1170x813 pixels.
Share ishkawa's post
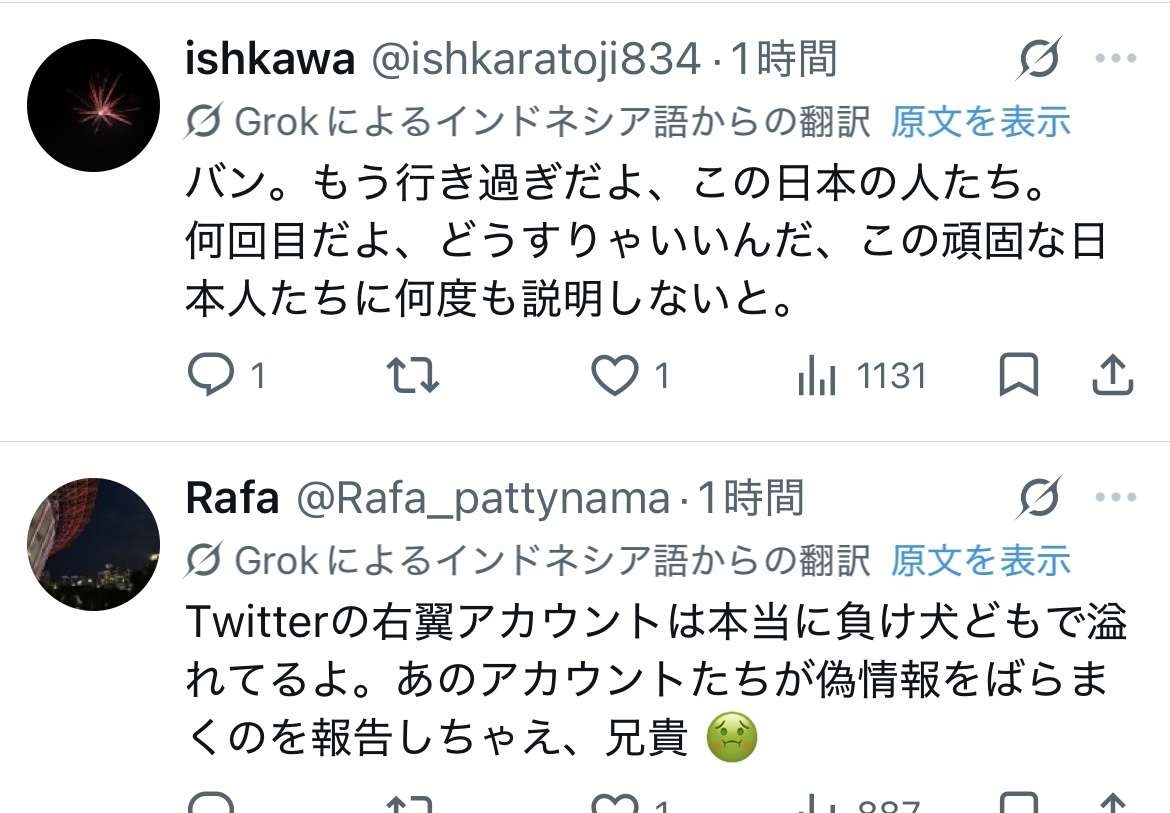tap(1113, 374)
